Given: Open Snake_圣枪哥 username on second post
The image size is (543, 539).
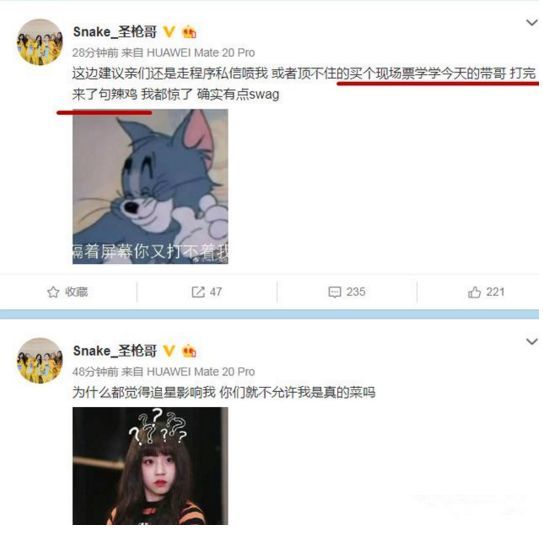Looking at the screenshot, I should point(115,351).
